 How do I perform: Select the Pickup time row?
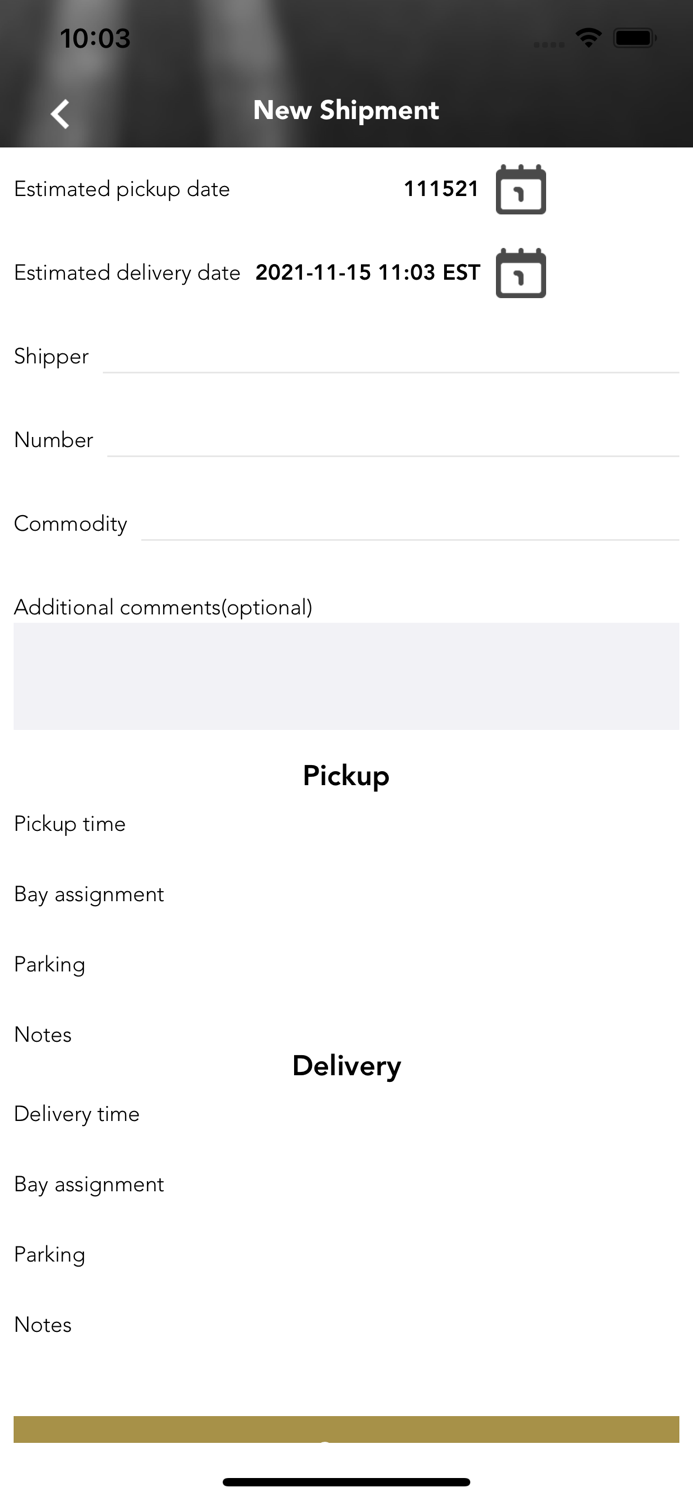tap(70, 824)
